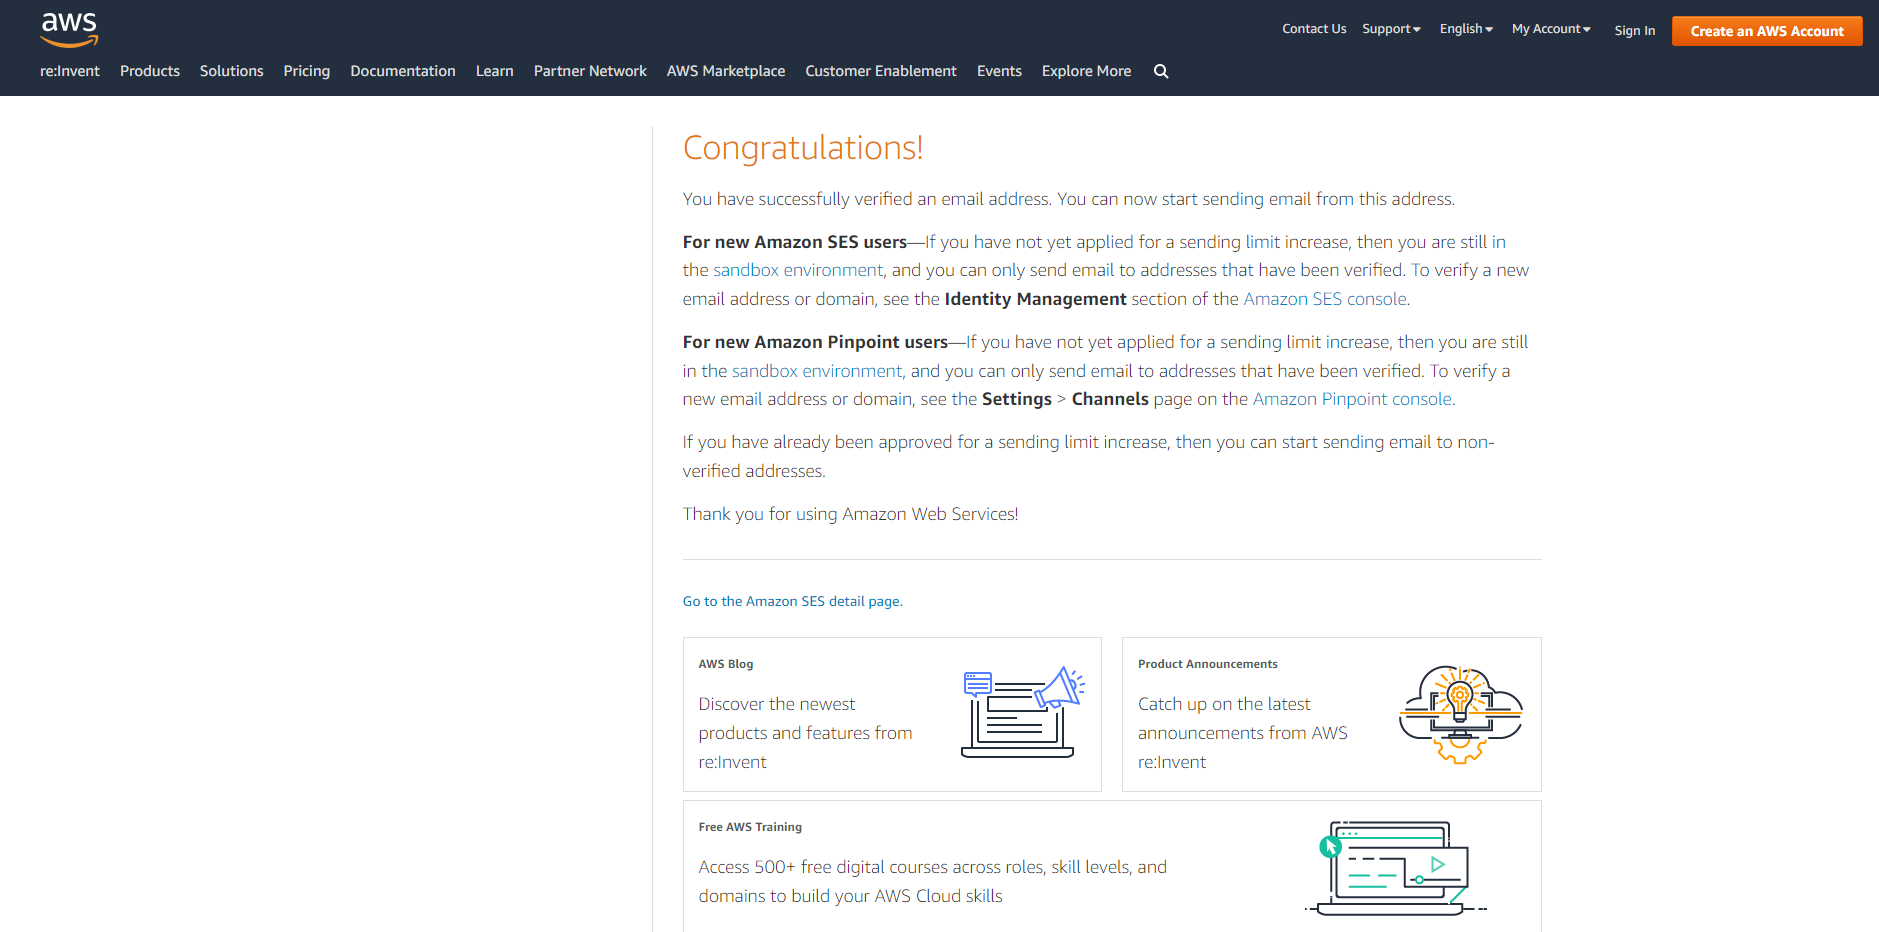The width and height of the screenshot is (1879, 932).
Task: Open the English language dropdown
Action: coord(1466,29)
